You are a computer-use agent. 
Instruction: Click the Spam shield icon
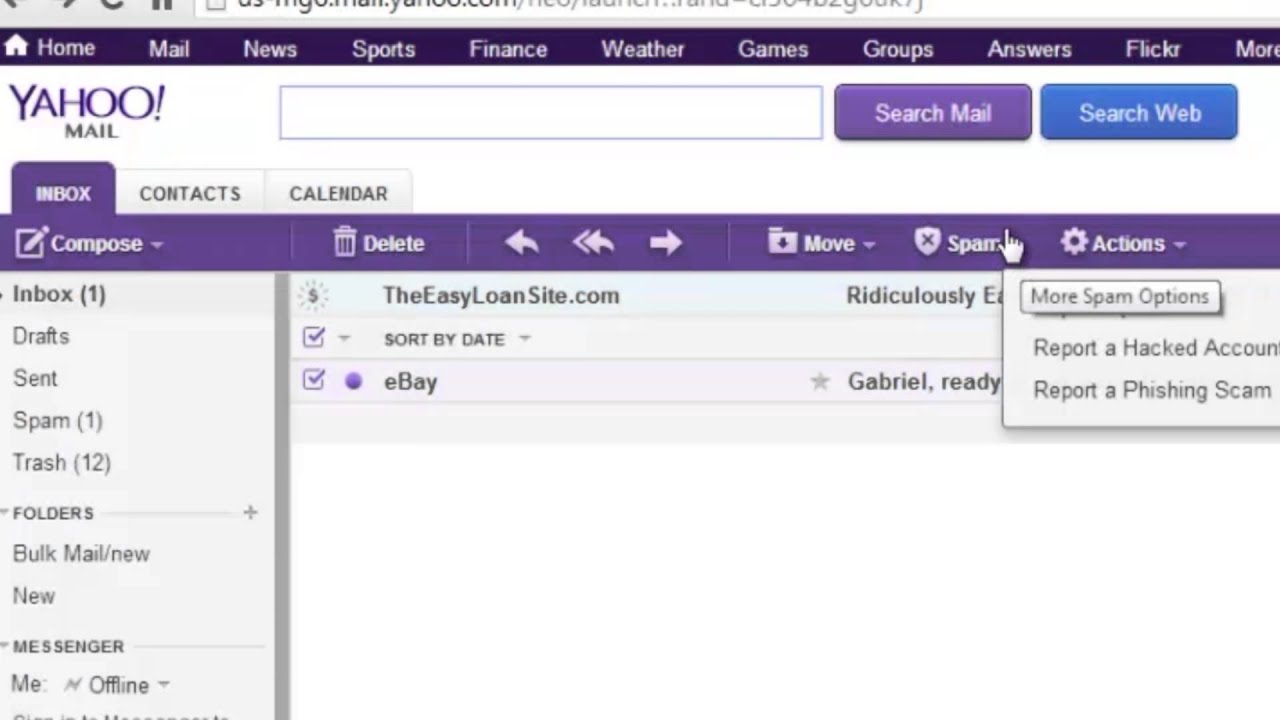click(928, 242)
